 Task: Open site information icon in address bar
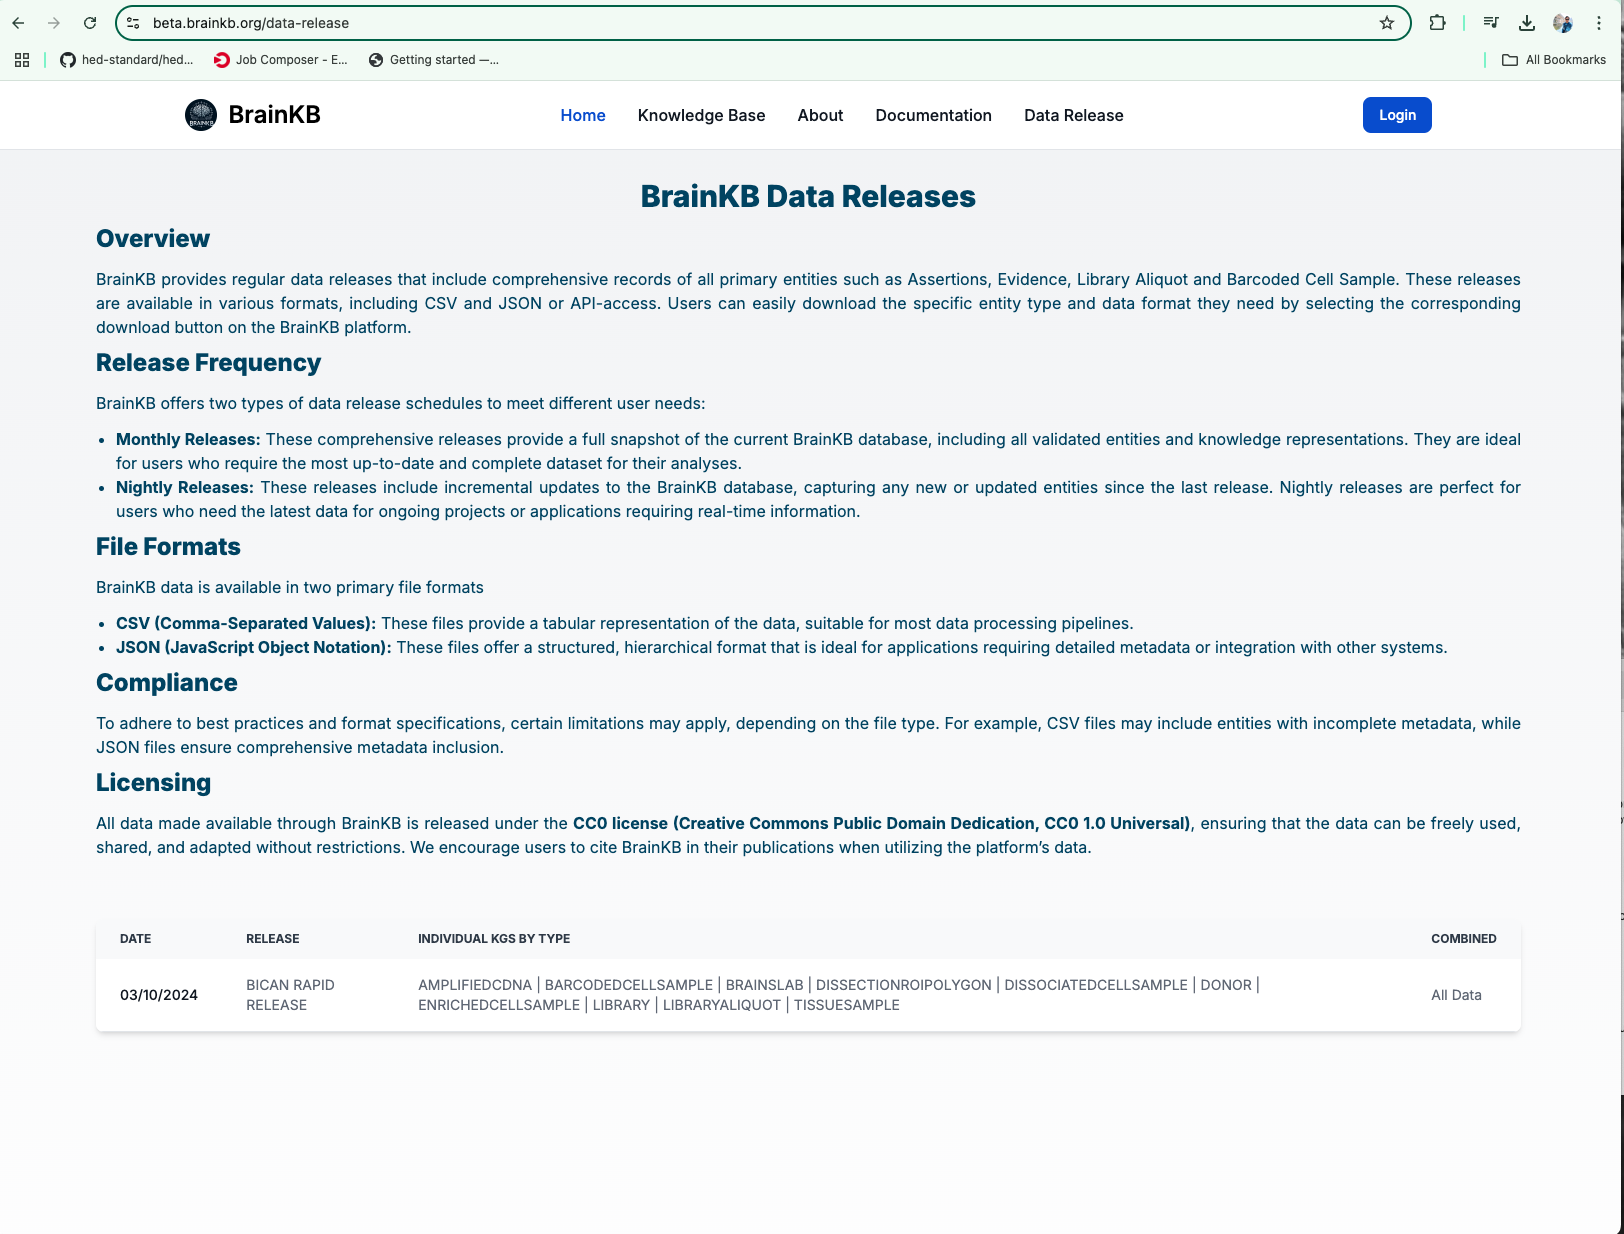coord(133,23)
